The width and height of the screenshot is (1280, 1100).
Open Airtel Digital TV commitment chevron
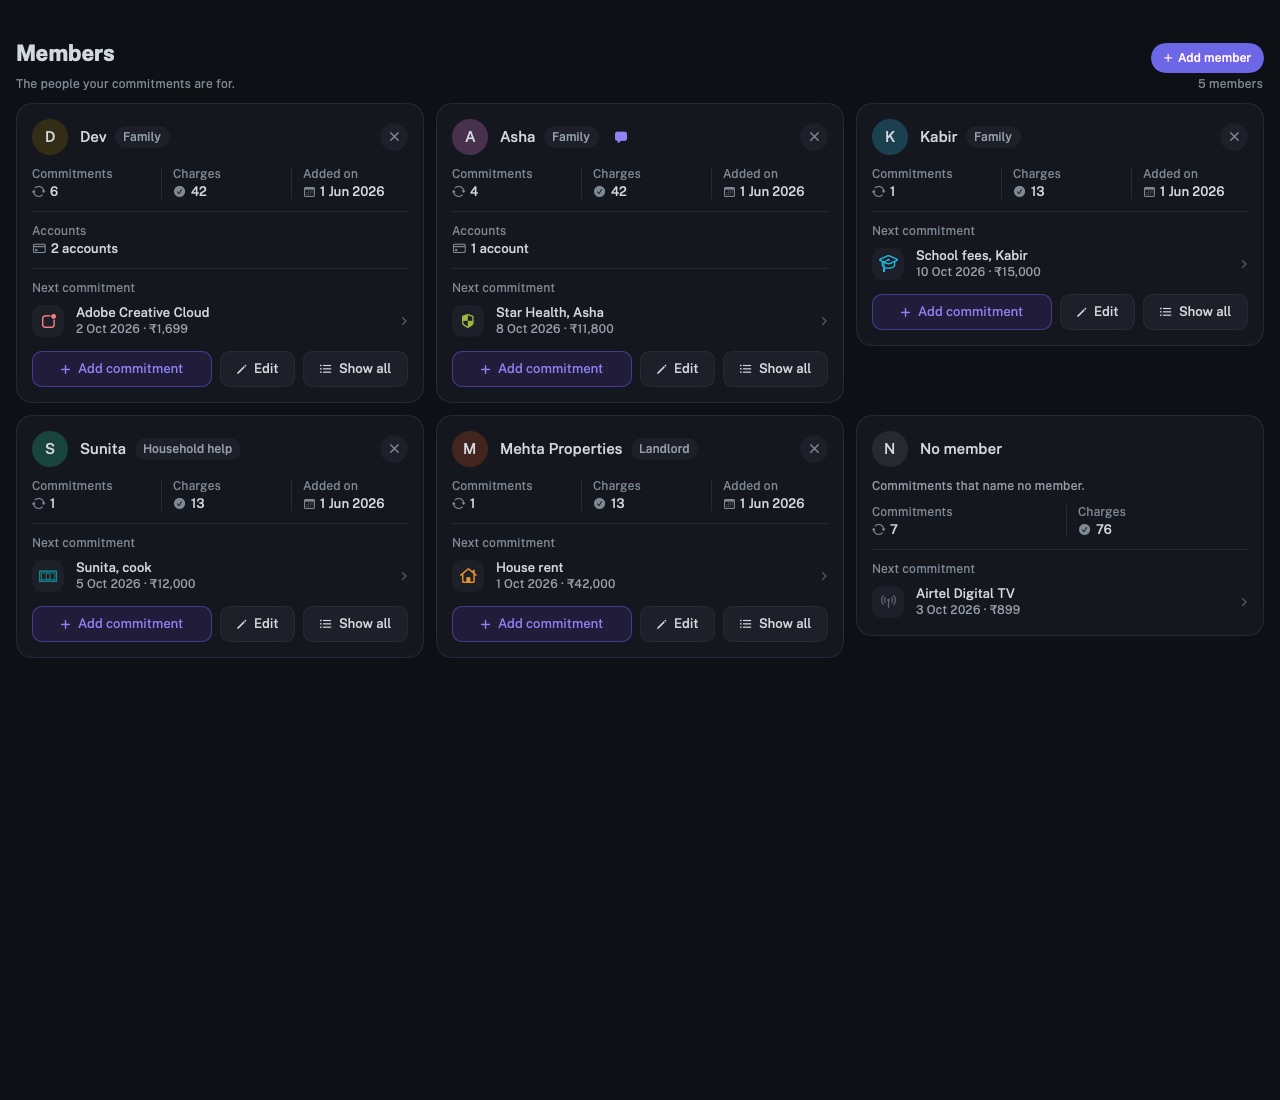[x=1244, y=602]
